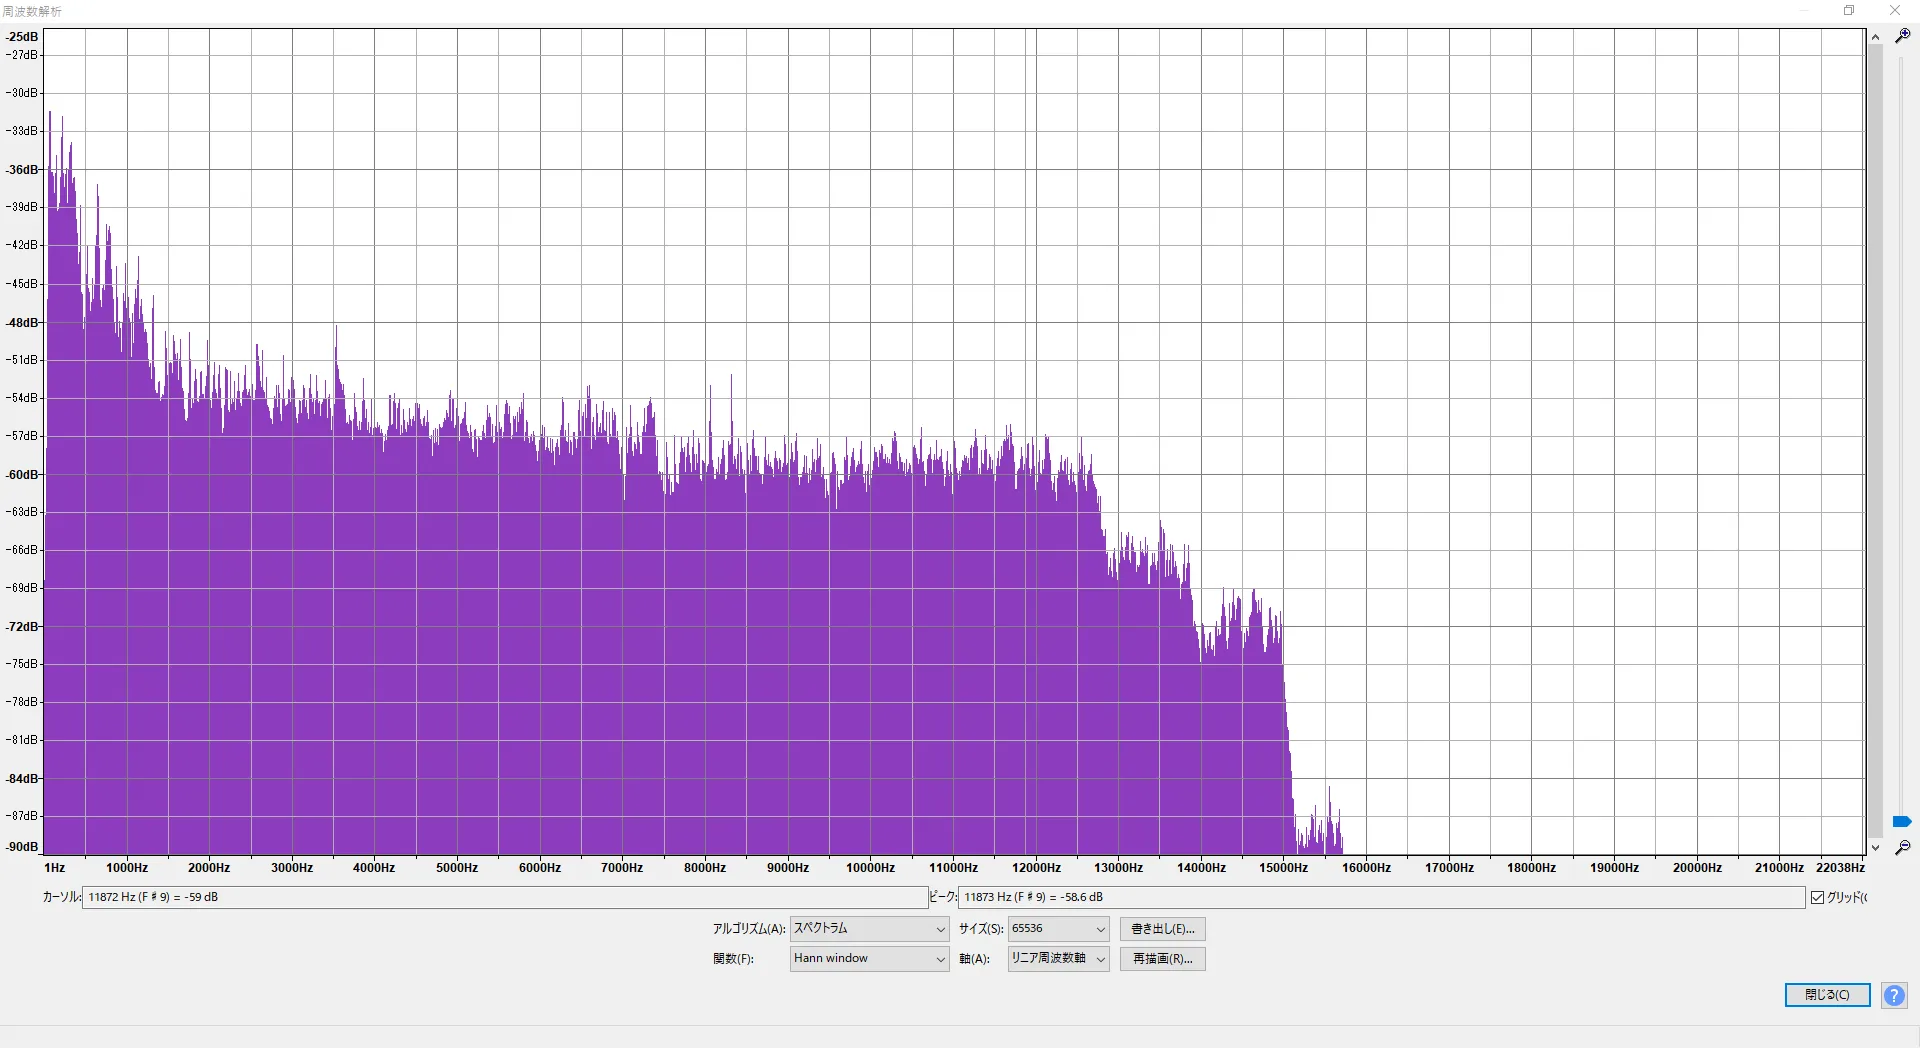Open the blue help question-mark icon
1920x1048 pixels.
(1894, 995)
